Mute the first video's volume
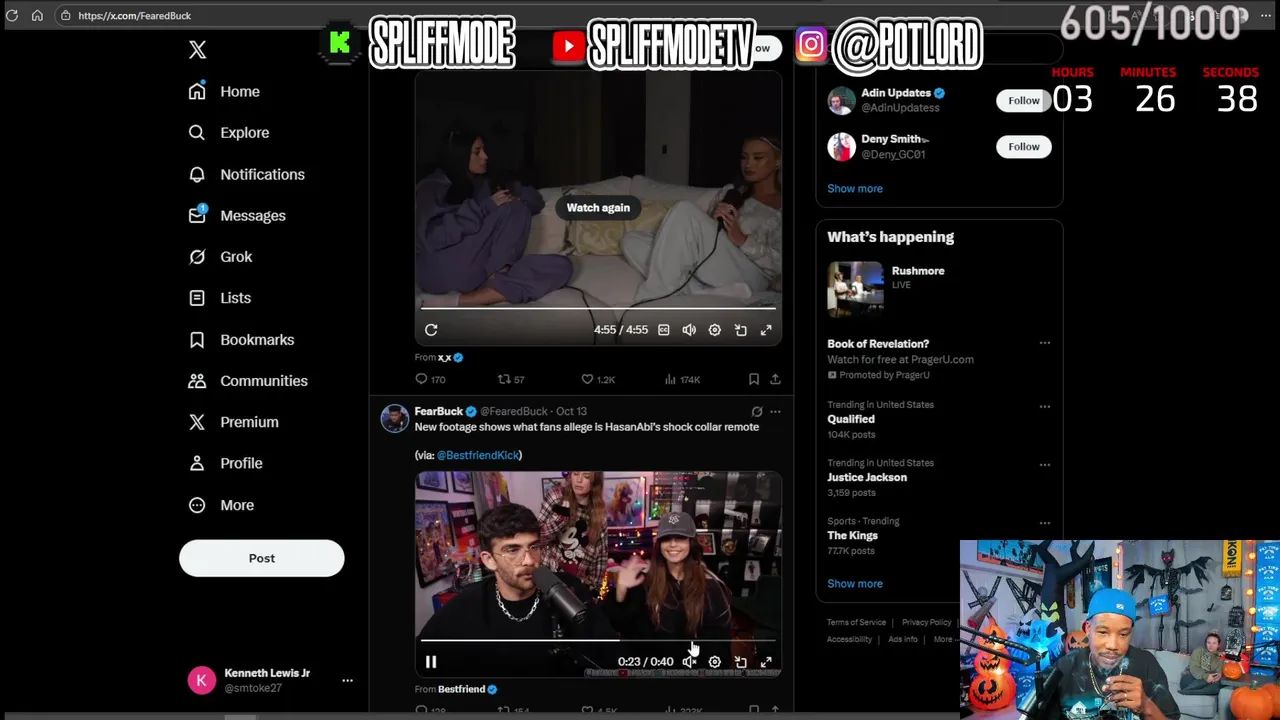Viewport: 1280px width, 720px height. tap(689, 330)
